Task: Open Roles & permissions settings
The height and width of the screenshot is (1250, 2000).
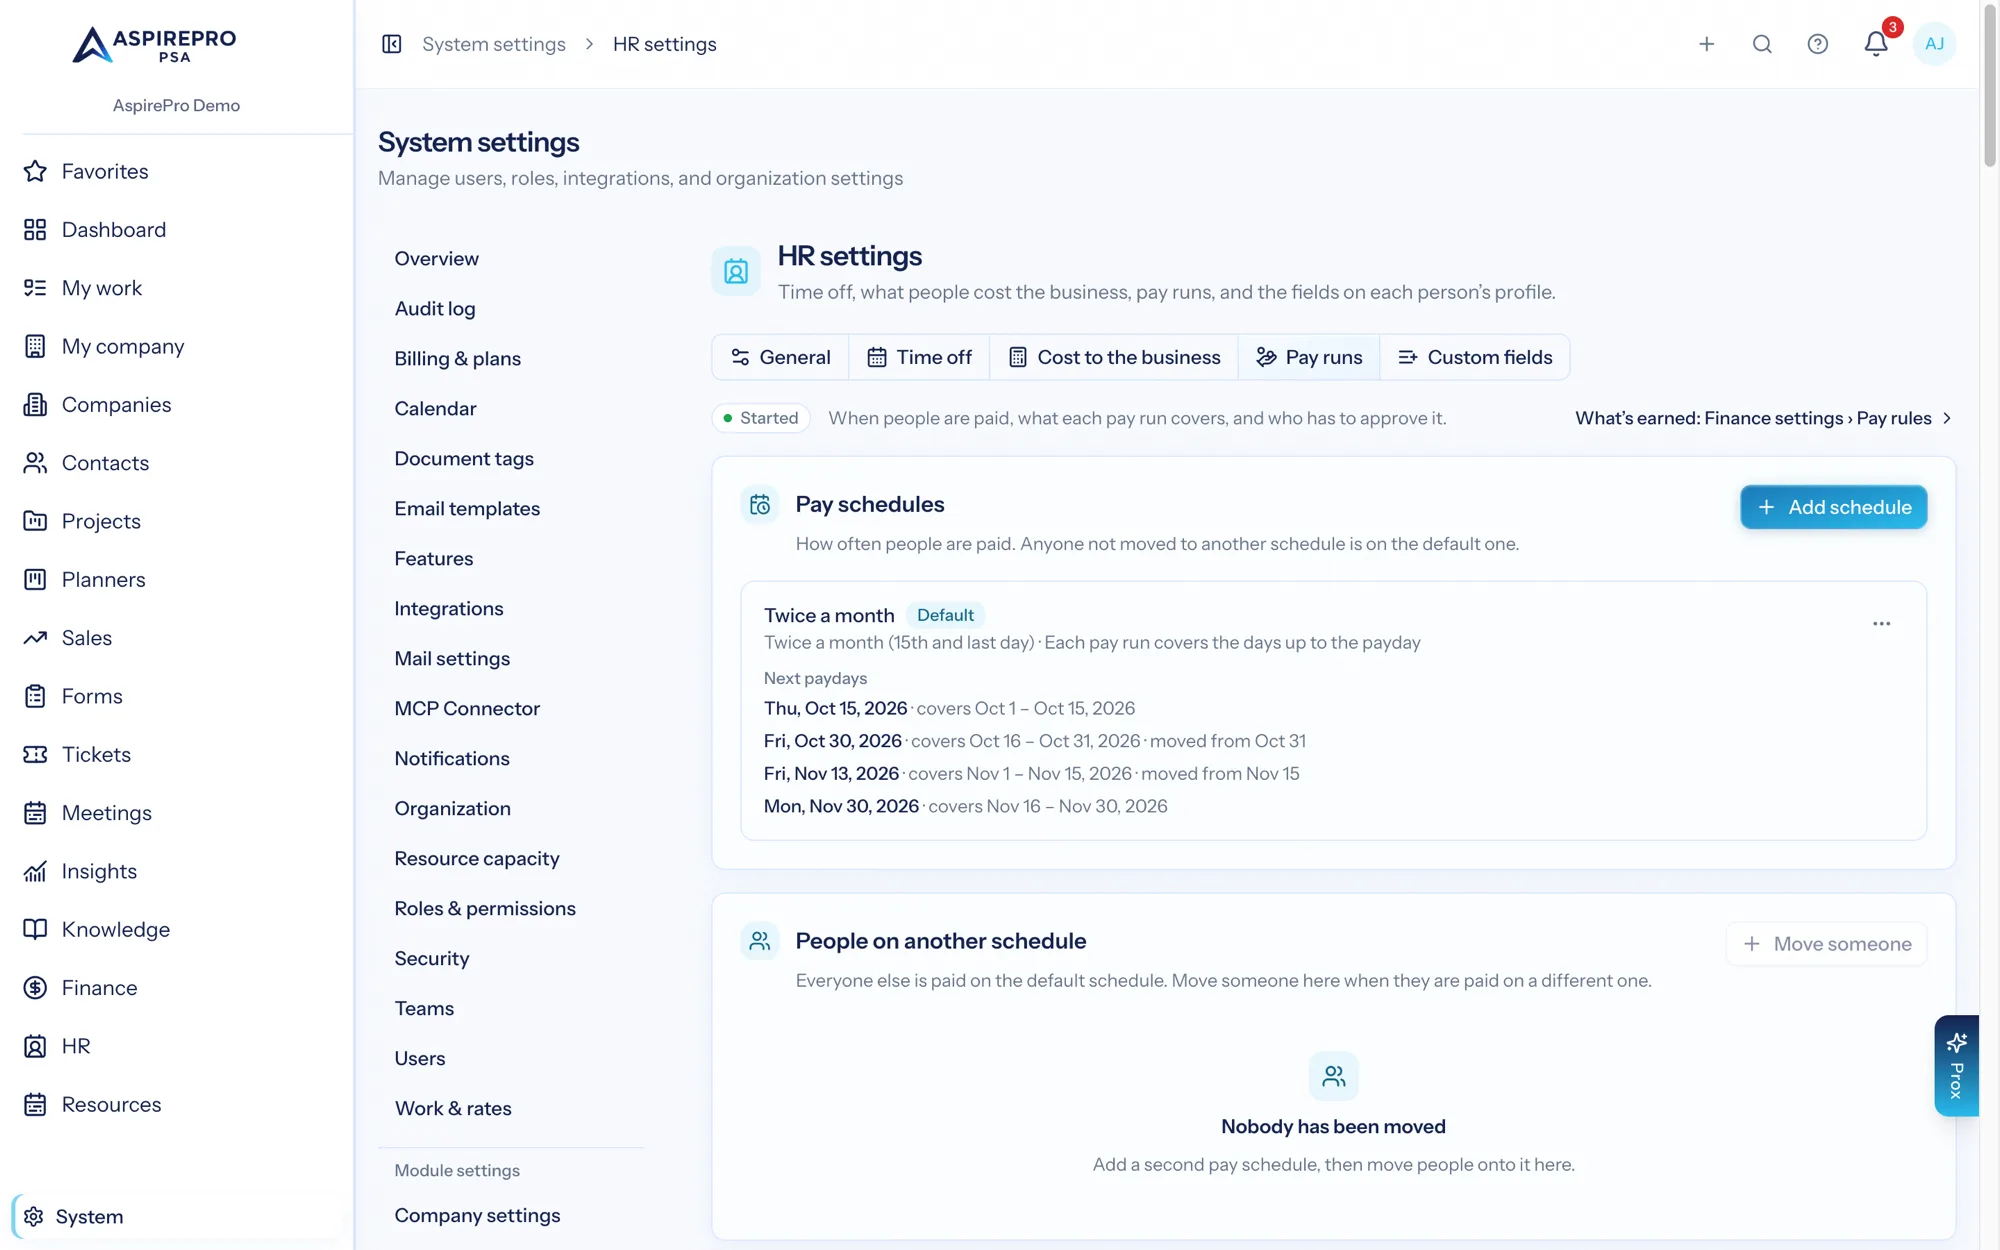Action: [x=485, y=909]
